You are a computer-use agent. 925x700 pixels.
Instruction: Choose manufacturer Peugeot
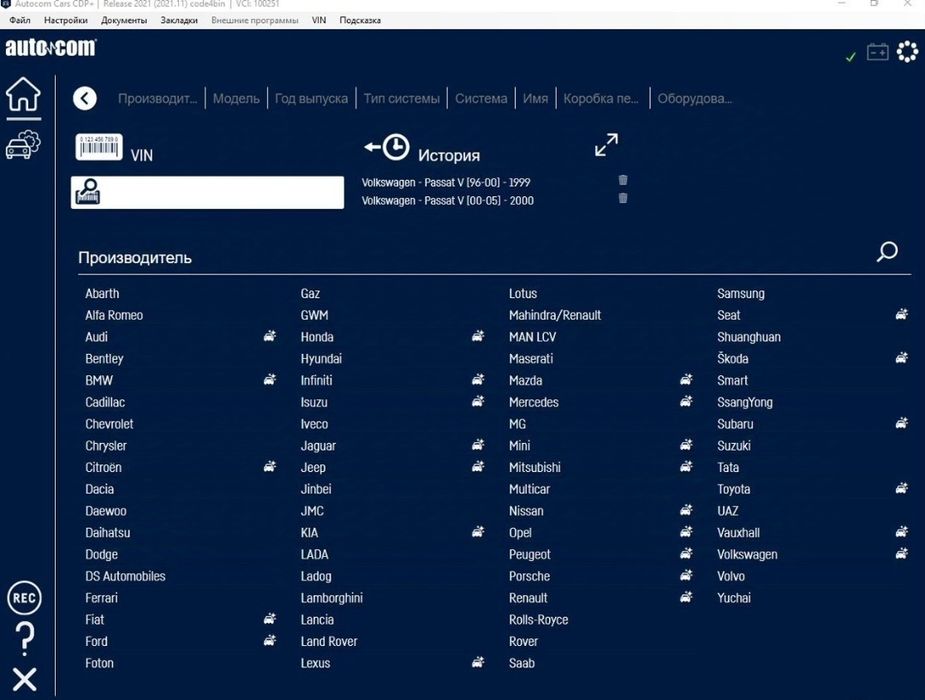tap(530, 554)
